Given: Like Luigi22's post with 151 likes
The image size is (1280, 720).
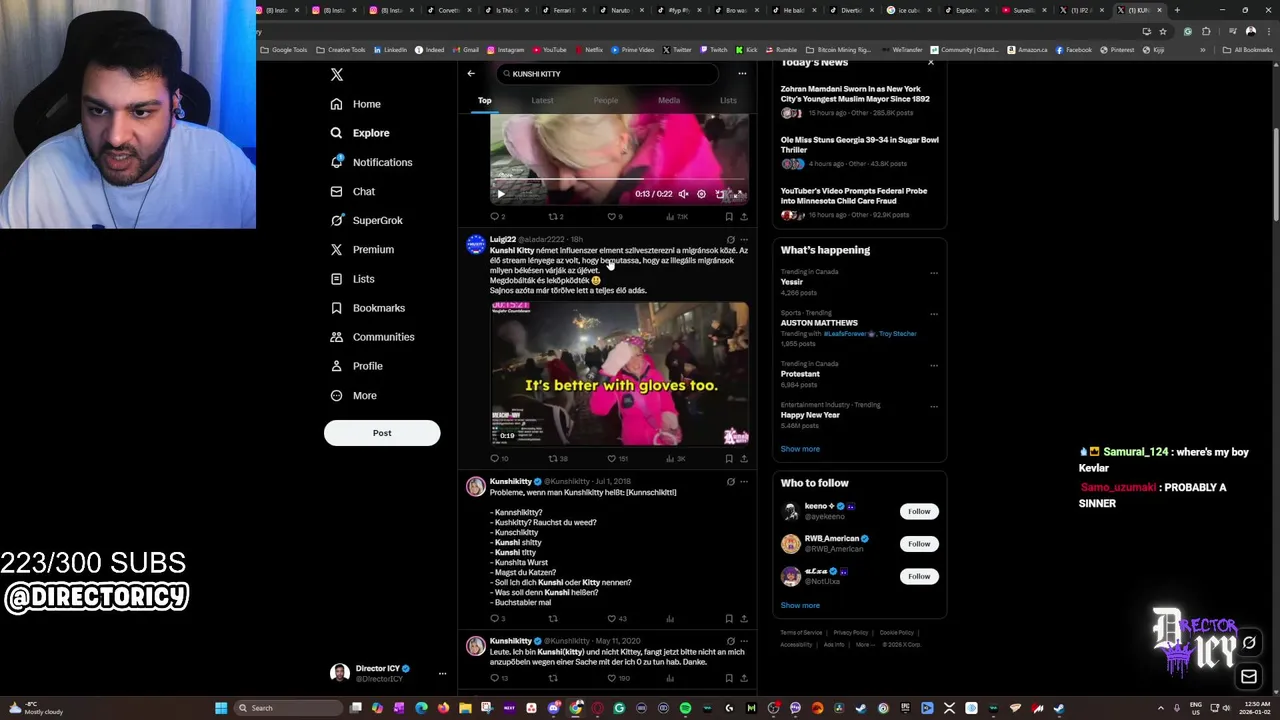Looking at the screenshot, I should coord(617,459).
